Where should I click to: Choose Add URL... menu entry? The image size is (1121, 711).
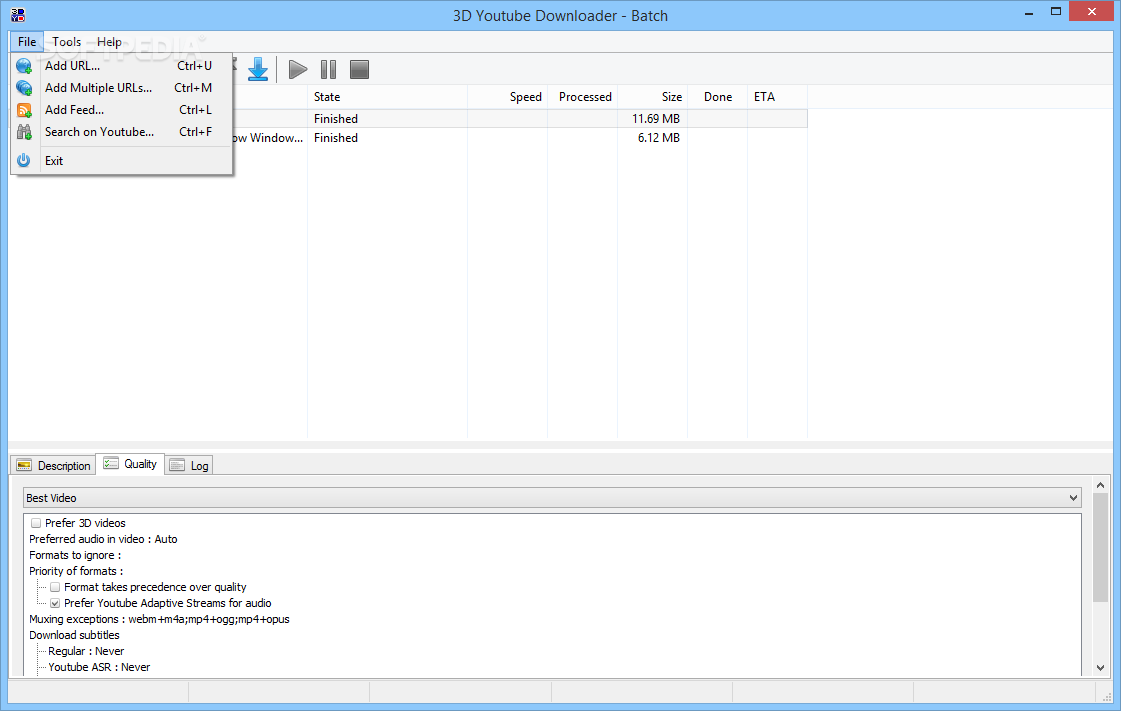(x=122, y=66)
